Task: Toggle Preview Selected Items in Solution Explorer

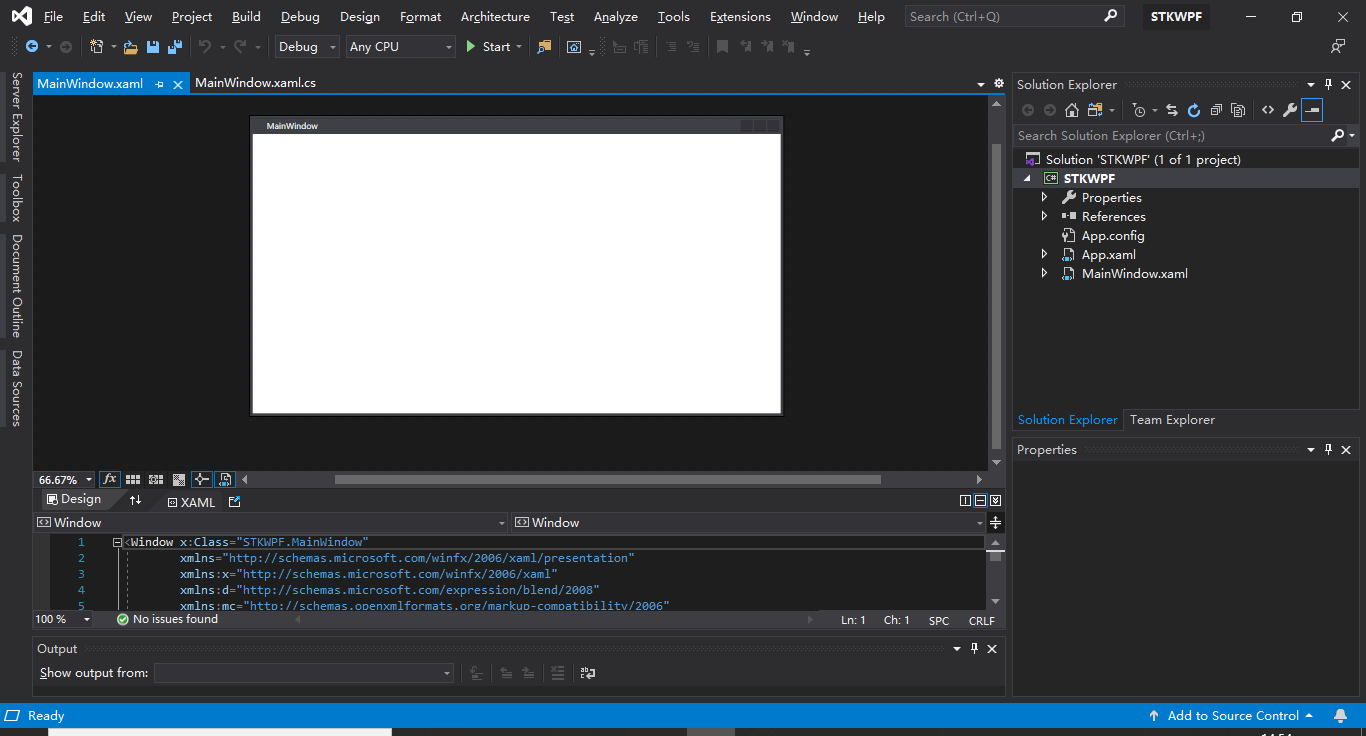Action: pyautogui.click(x=1313, y=109)
